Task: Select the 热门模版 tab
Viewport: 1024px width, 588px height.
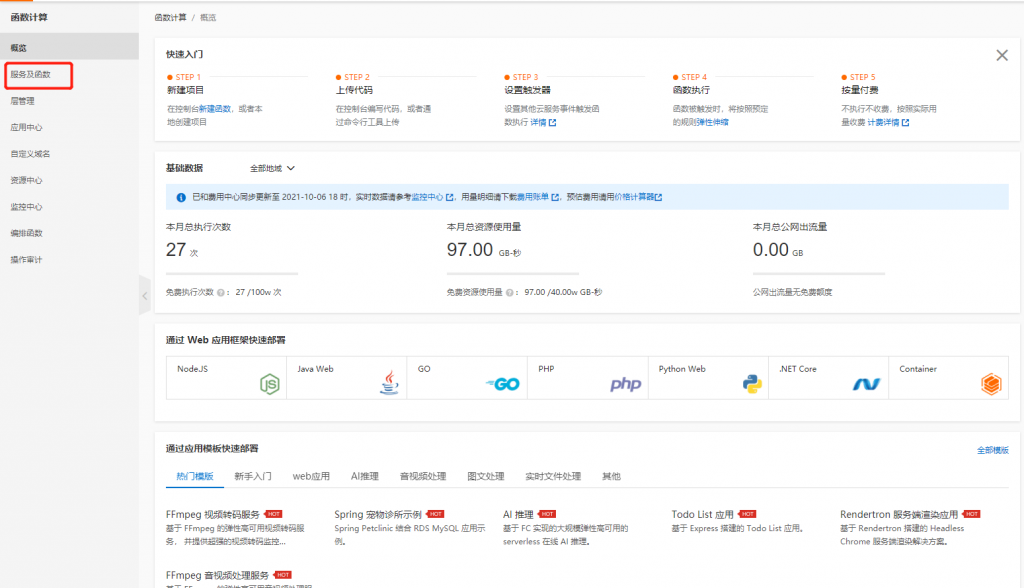Action: [195, 476]
